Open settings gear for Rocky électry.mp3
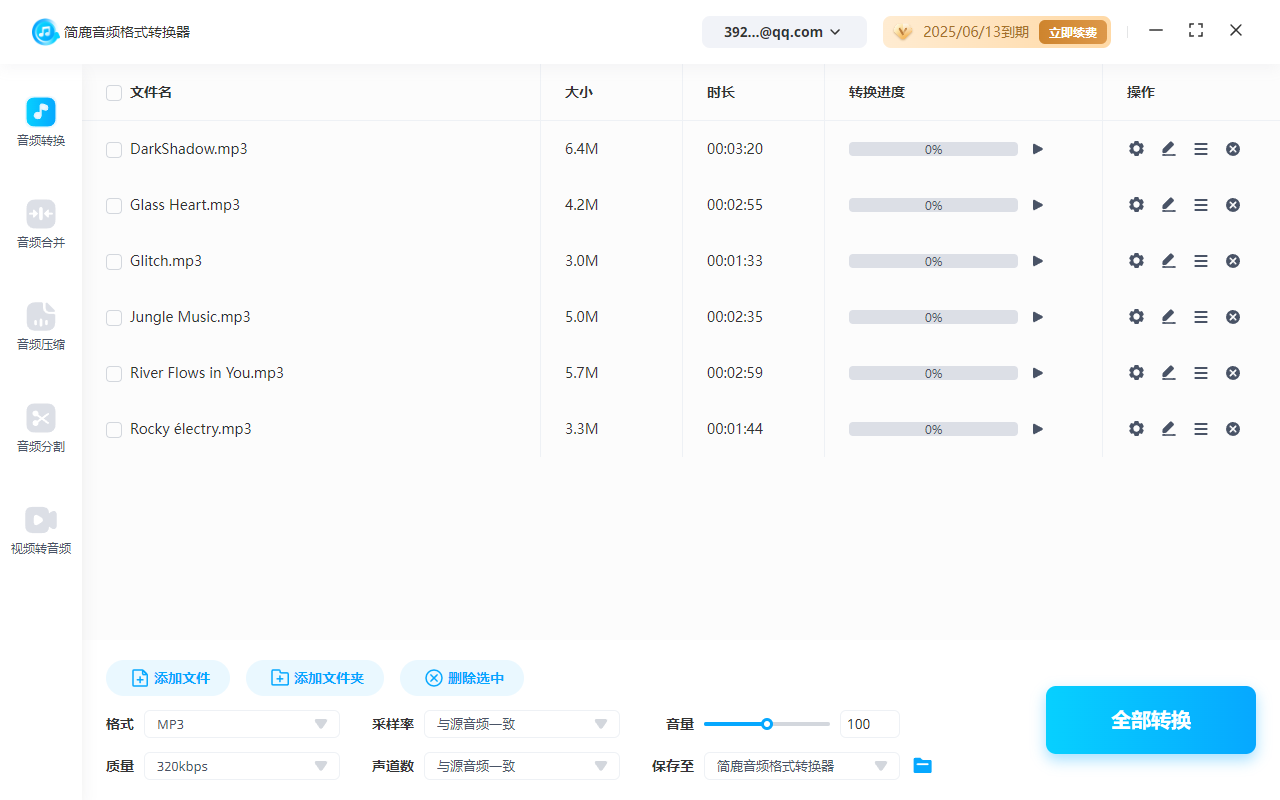Screen dimensions: 1280x800 pos(1136,429)
